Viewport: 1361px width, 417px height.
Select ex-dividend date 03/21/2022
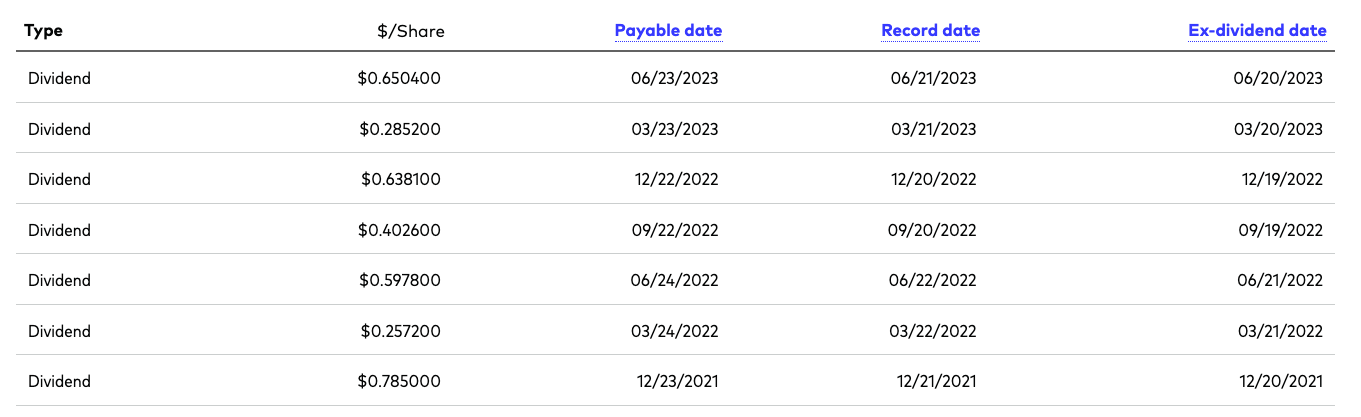point(1279,331)
